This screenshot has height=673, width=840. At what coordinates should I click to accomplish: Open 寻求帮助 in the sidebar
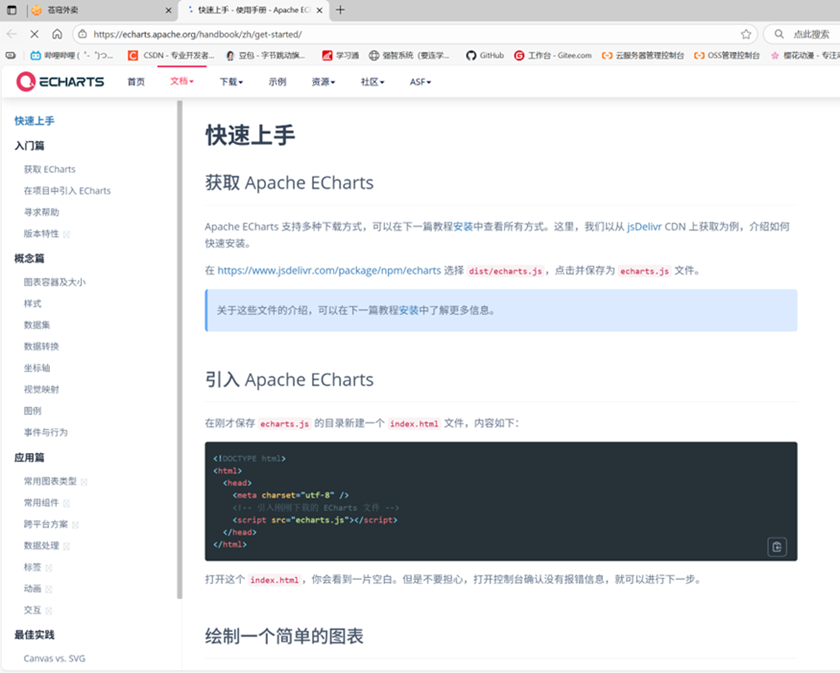(41, 212)
